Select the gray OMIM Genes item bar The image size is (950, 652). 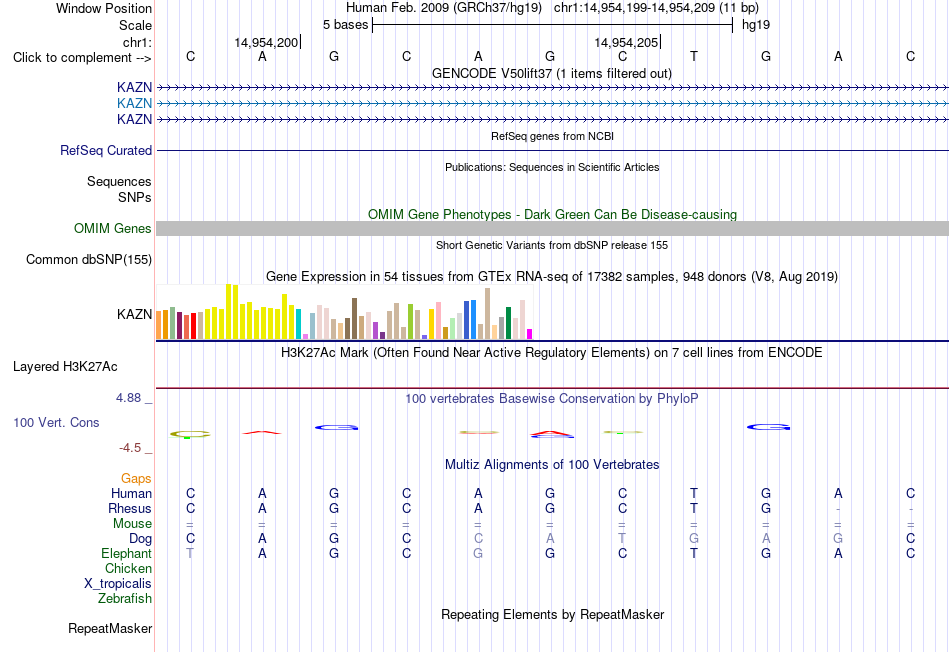(x=552, y=228)
